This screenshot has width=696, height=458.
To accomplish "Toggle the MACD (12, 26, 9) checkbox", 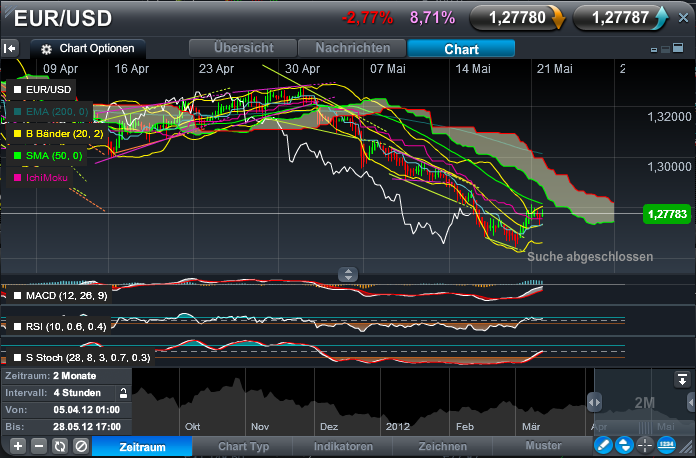I will click(x=17, y=296).
